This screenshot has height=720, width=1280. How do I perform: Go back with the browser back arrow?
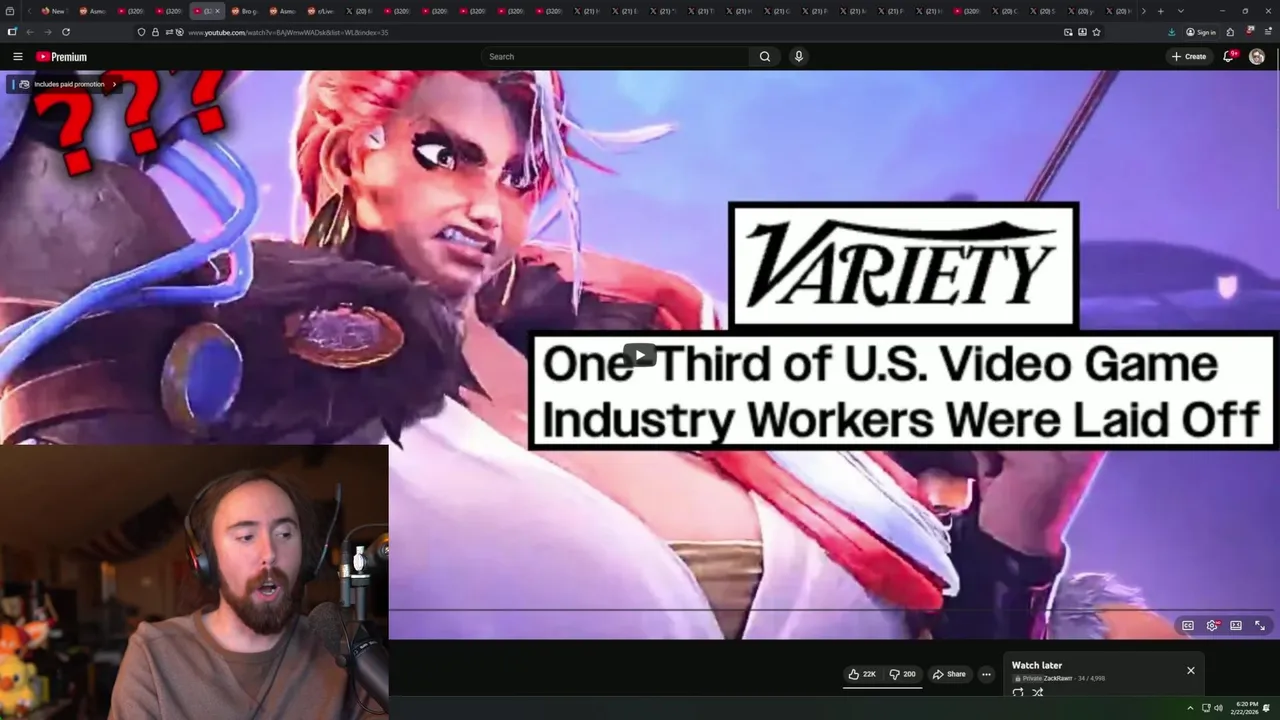30,32
